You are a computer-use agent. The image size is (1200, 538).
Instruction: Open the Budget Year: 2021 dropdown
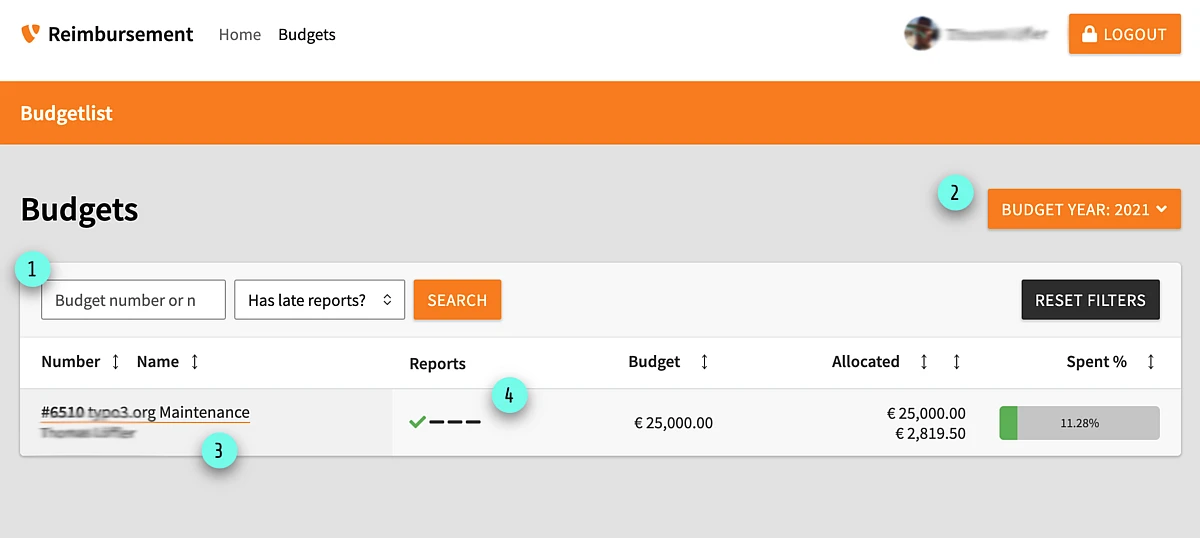1084,210
